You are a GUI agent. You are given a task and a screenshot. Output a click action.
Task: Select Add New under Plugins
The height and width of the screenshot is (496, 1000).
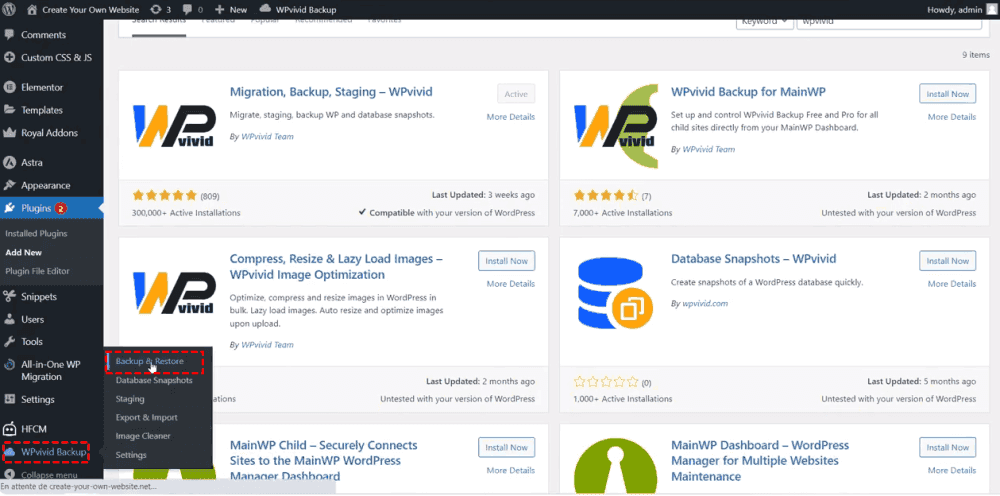click(24, 252)
